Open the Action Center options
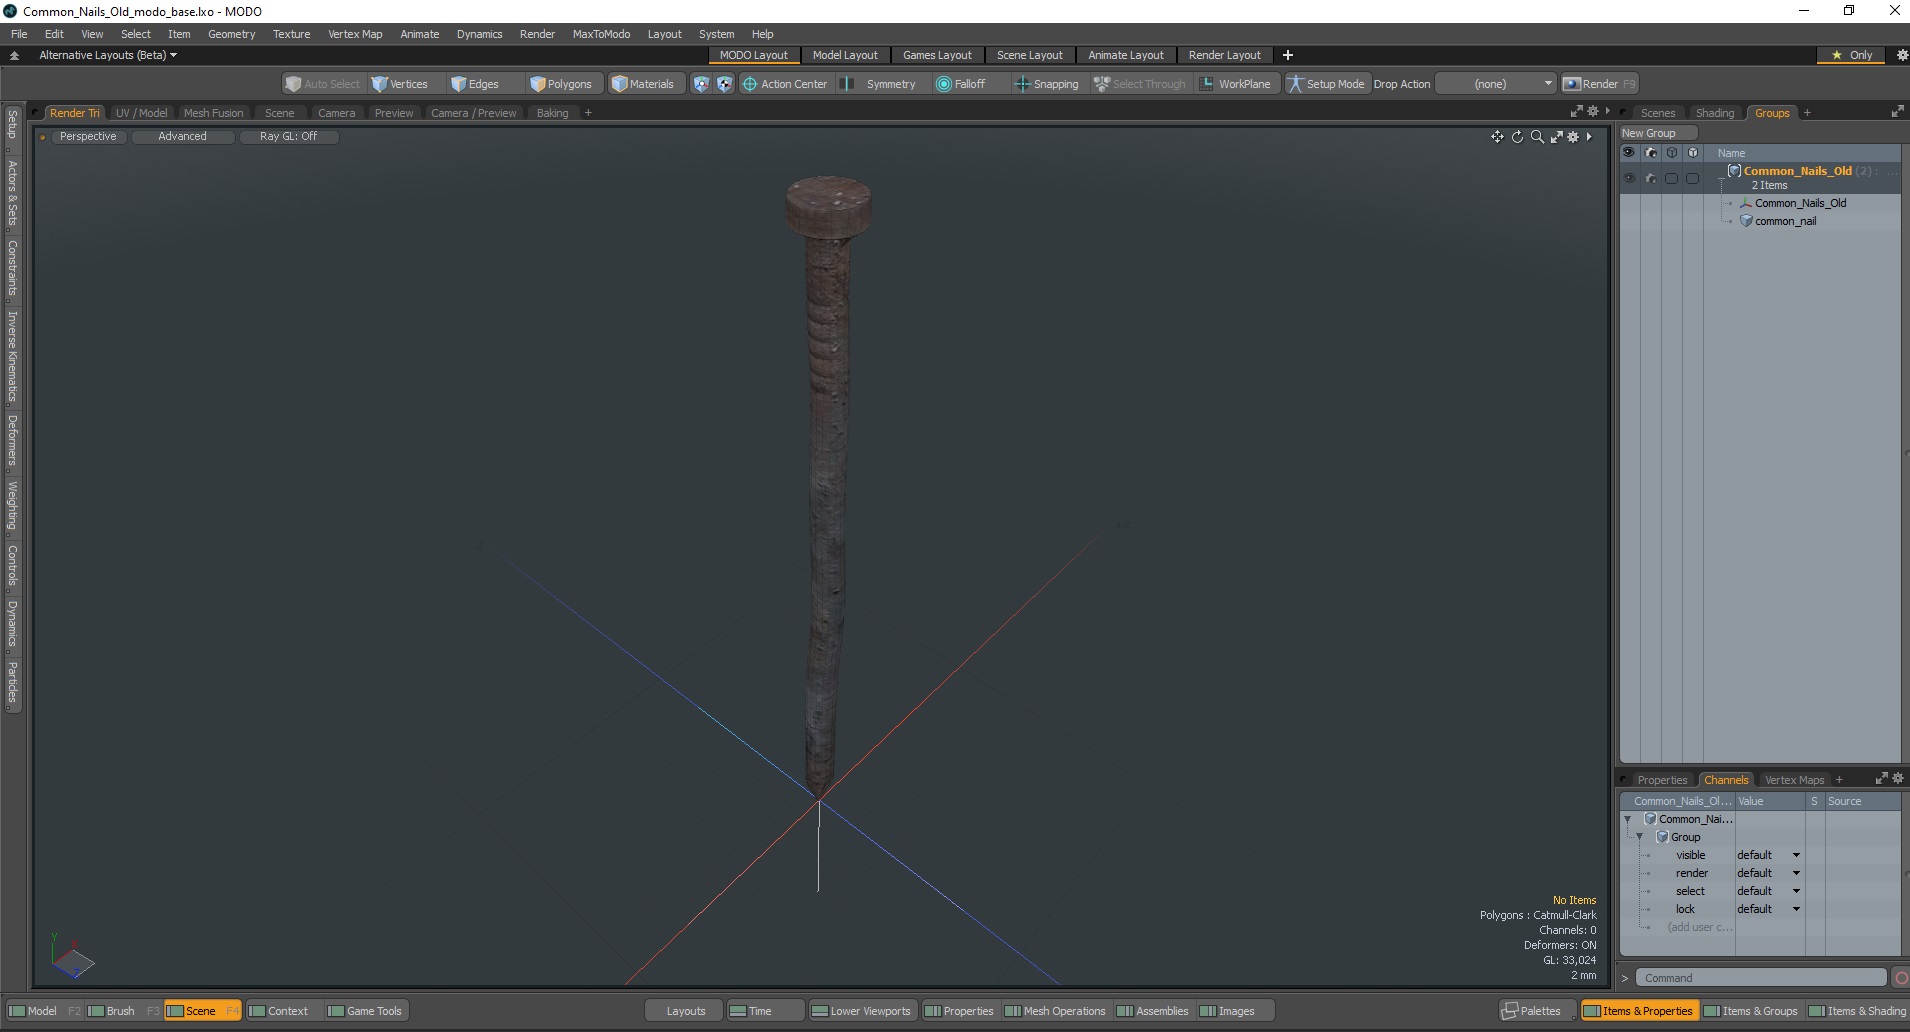 coord(785,84)
